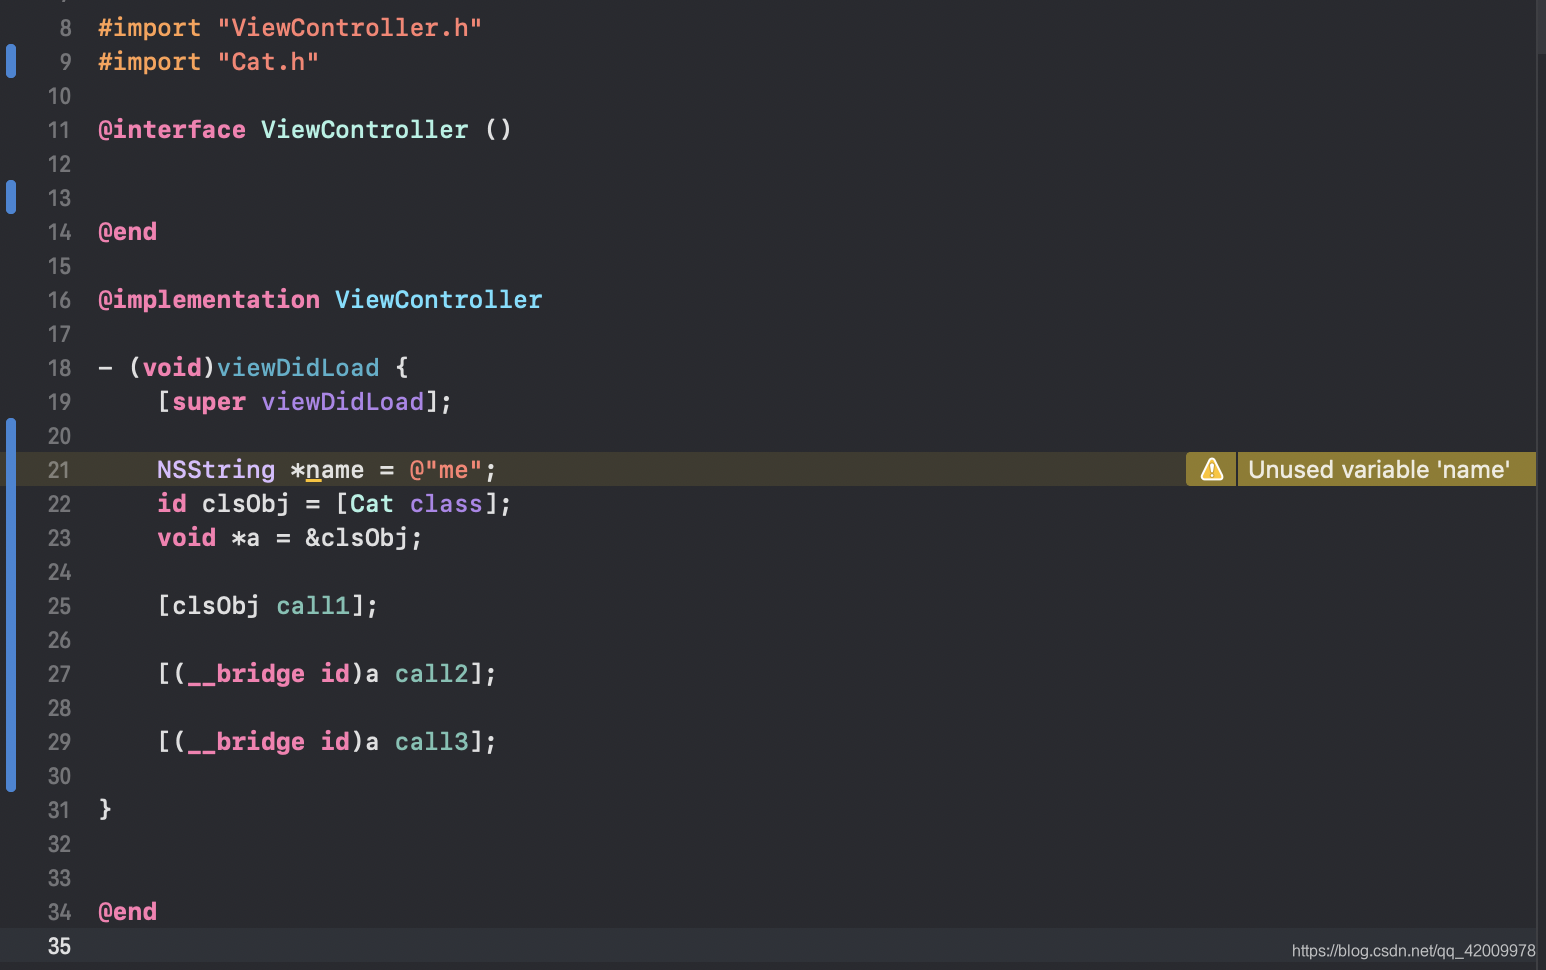Click the __bridge keyword on line 27

point(246,674)
